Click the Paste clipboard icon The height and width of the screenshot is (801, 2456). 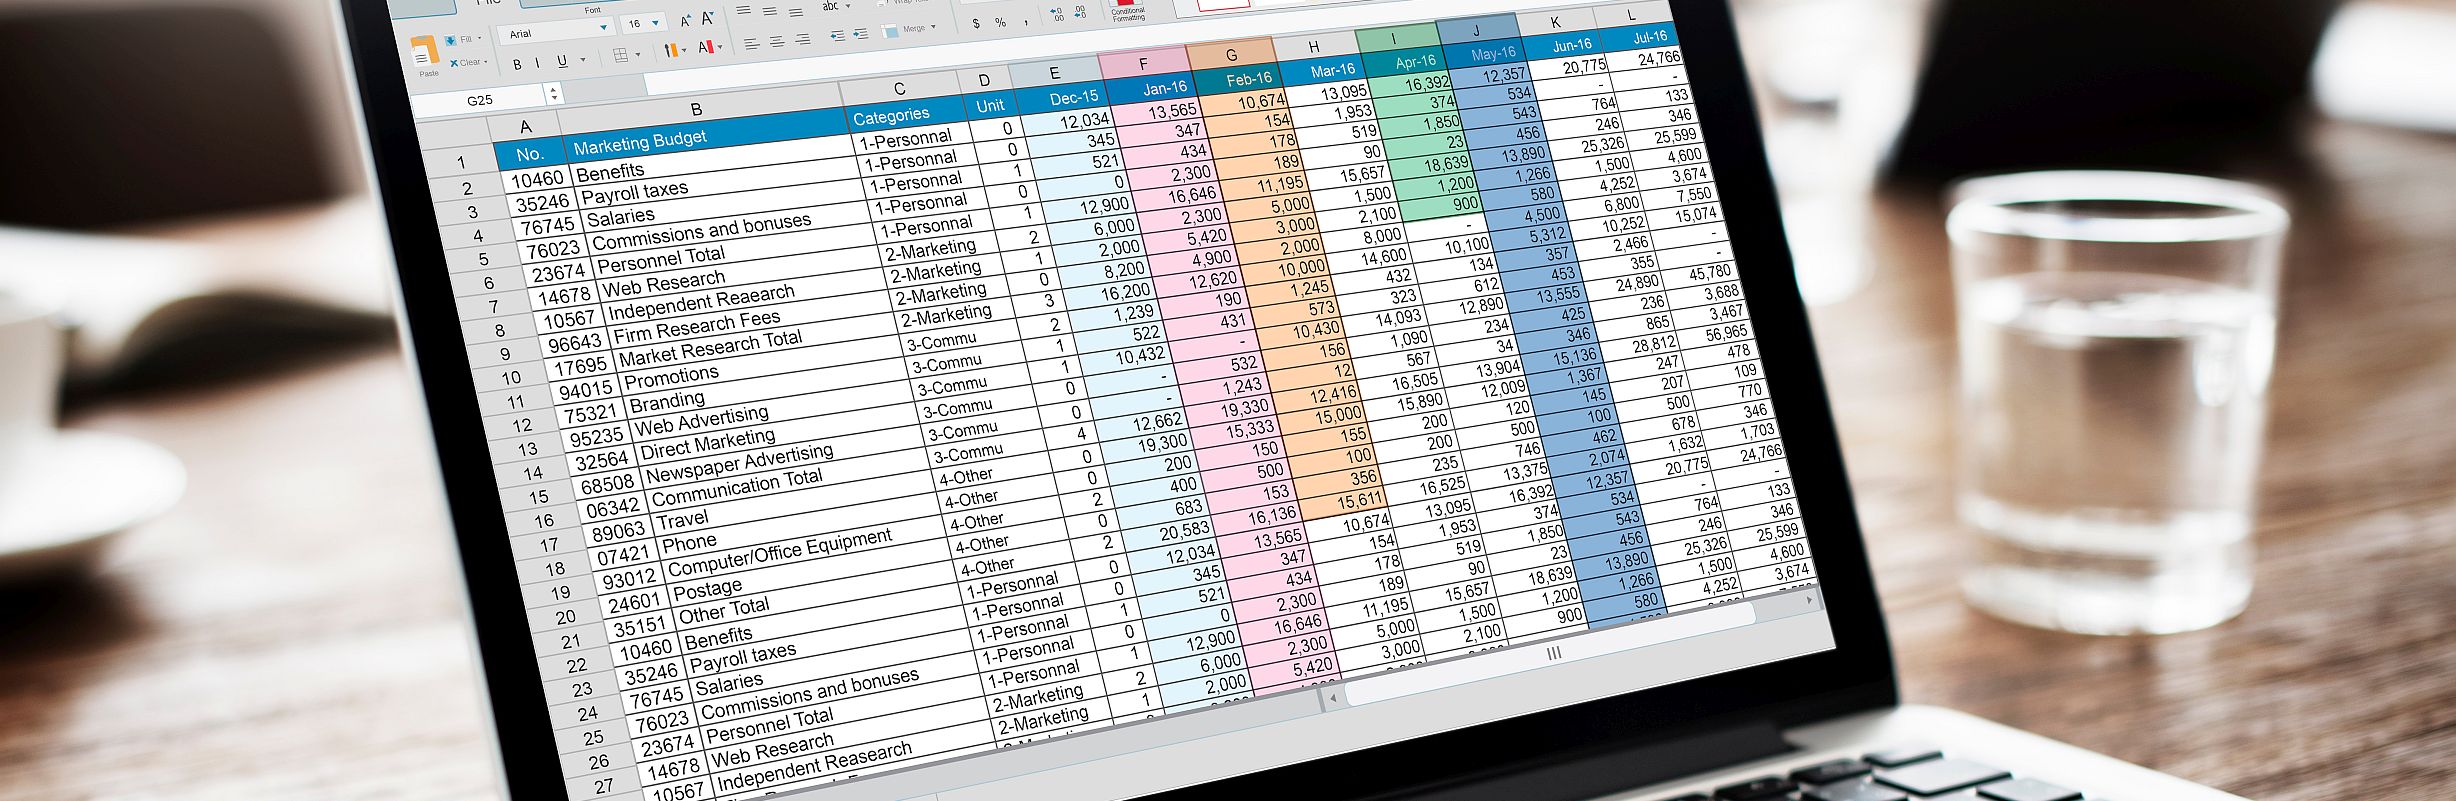pyautogui.click(x=425, y=51)
